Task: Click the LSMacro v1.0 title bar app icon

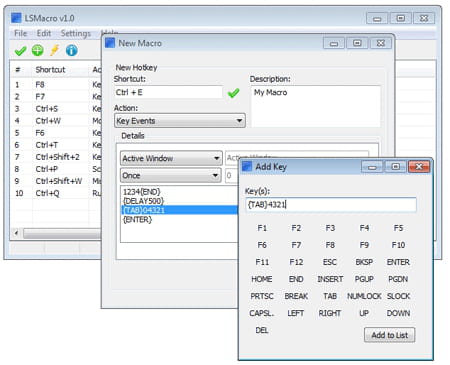Action: click(16, 18)
